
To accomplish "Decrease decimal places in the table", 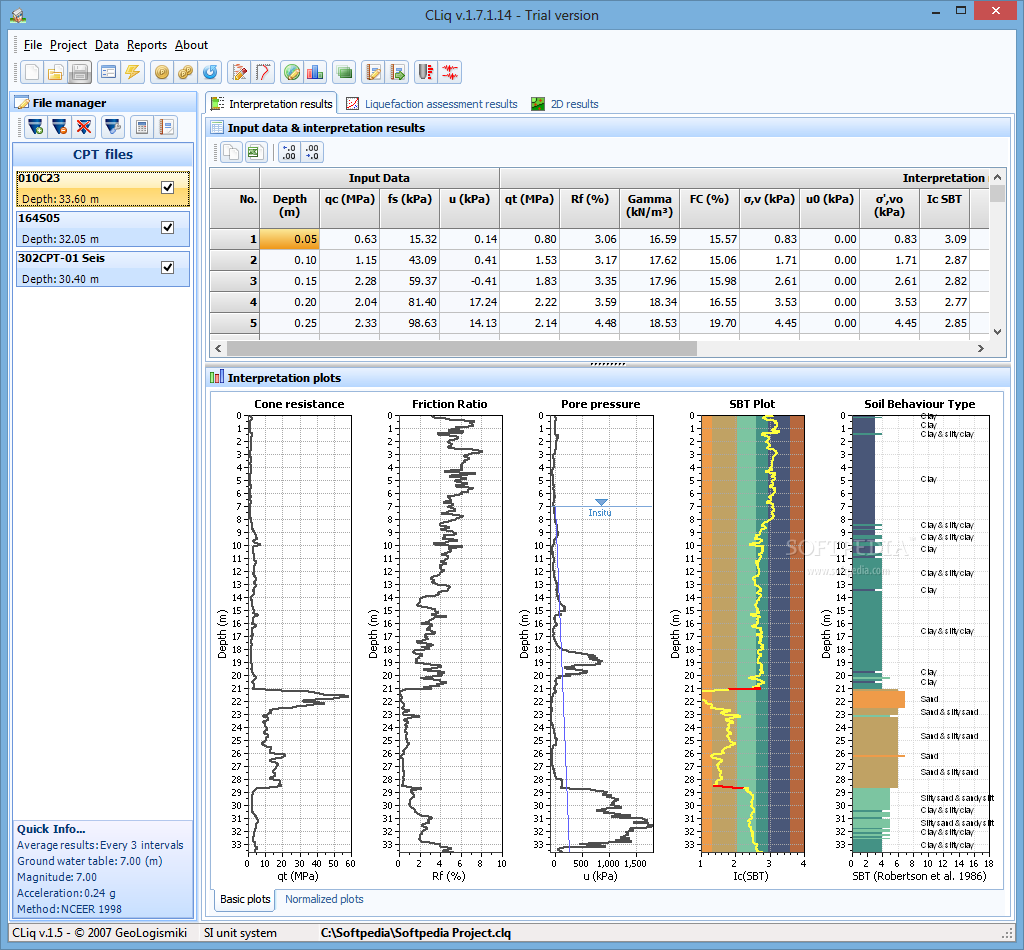I will click(x=312, y=152).
